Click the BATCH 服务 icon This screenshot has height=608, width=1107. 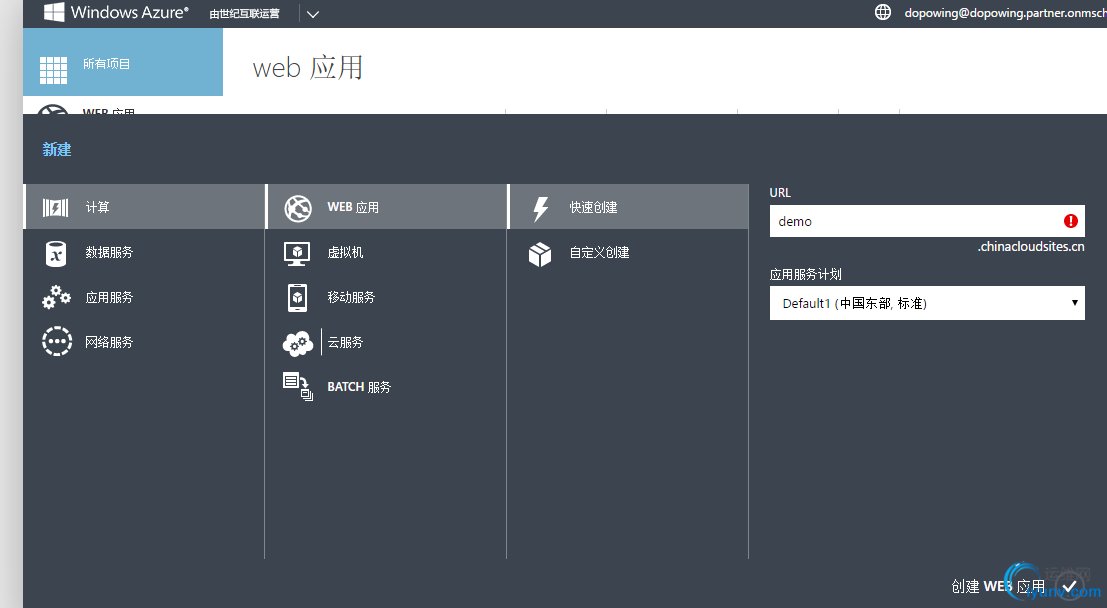(298, 387)
